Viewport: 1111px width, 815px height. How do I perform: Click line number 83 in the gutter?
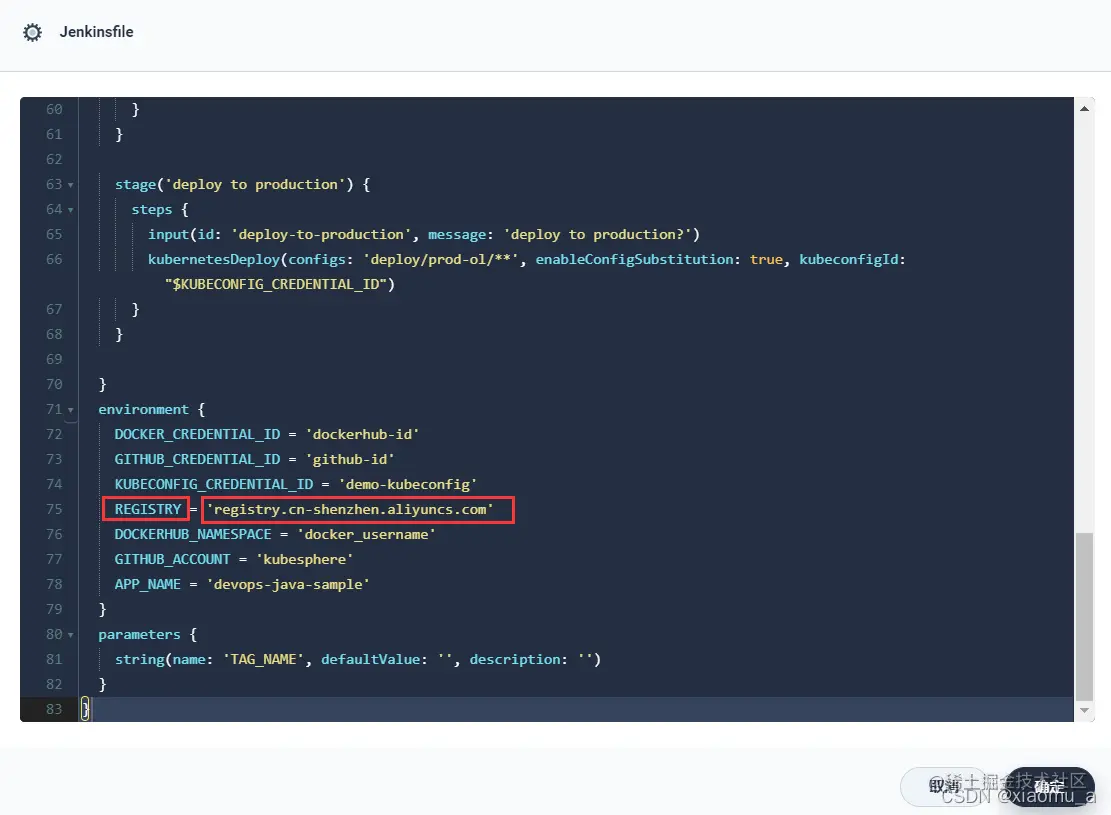point(54,709)
